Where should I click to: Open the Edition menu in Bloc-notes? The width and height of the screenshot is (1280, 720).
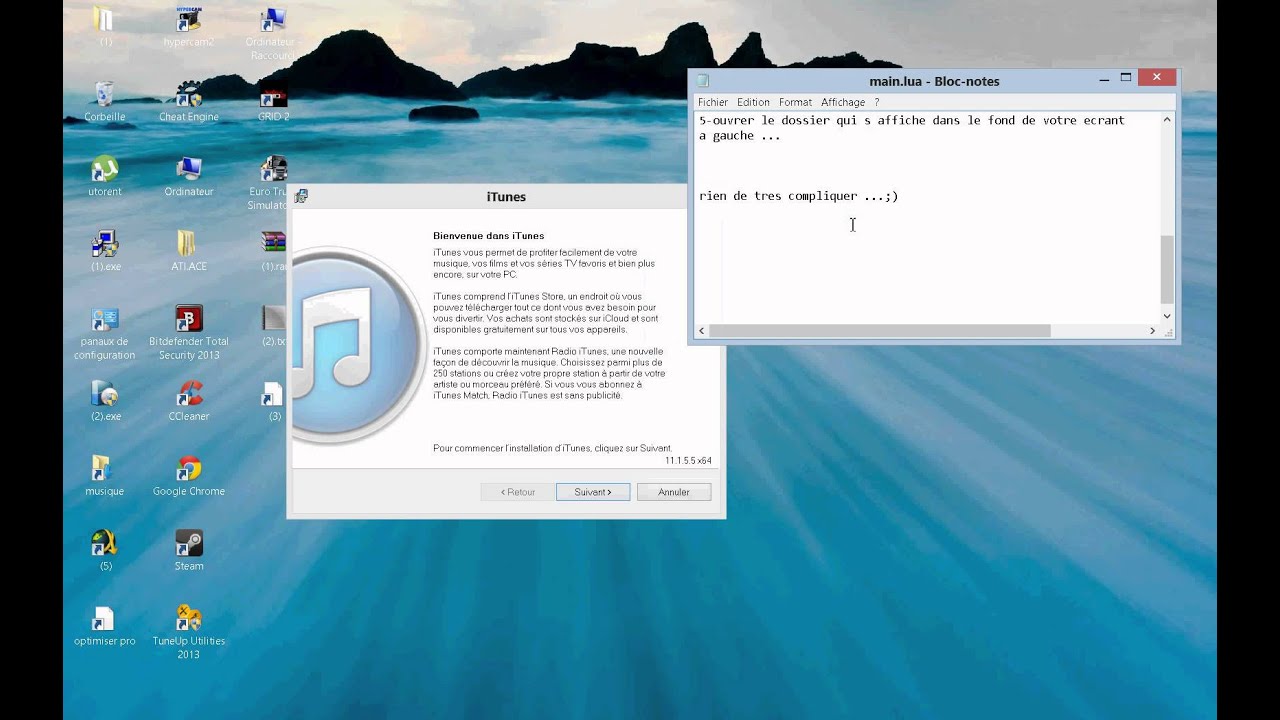[x=753, y=102]
